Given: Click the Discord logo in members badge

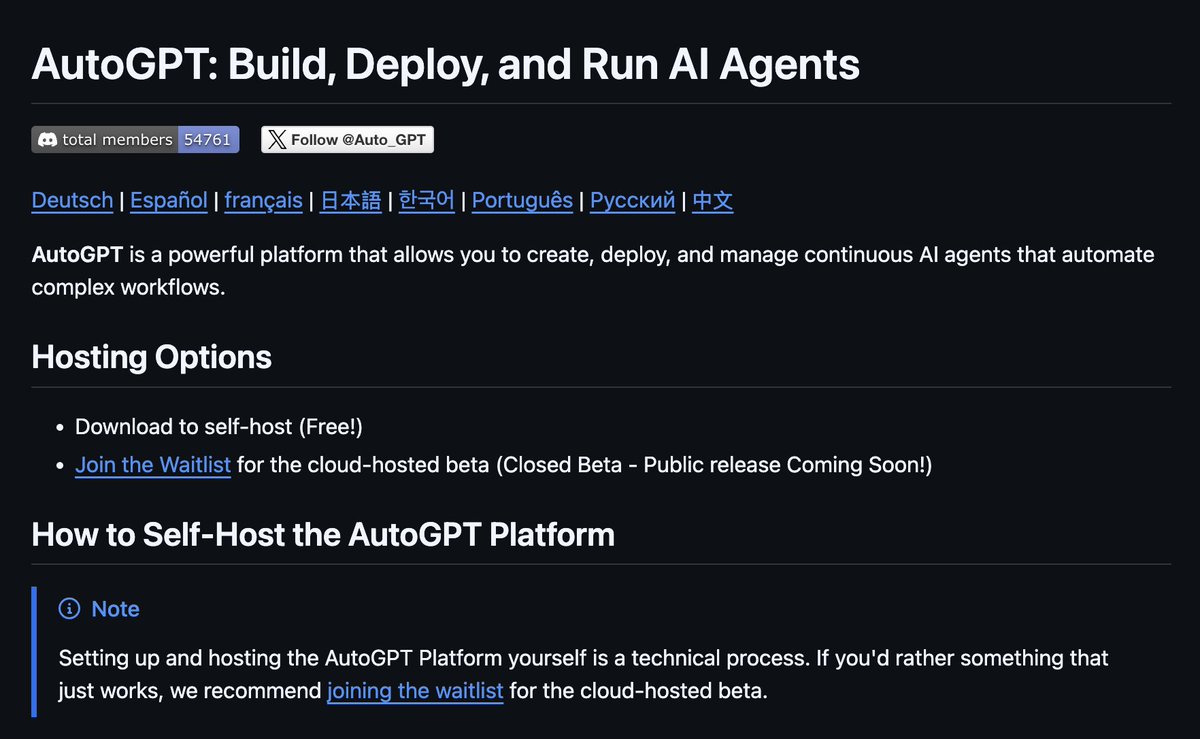Looking at the screenshot, I should click(x=47, y=140).
